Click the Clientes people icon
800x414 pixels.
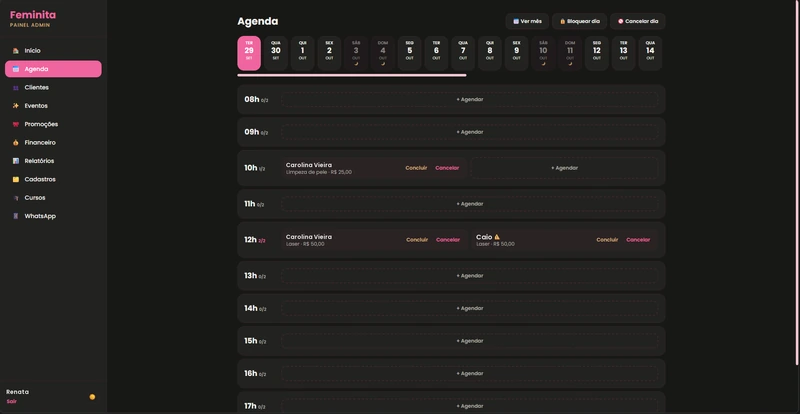point(16,88)
